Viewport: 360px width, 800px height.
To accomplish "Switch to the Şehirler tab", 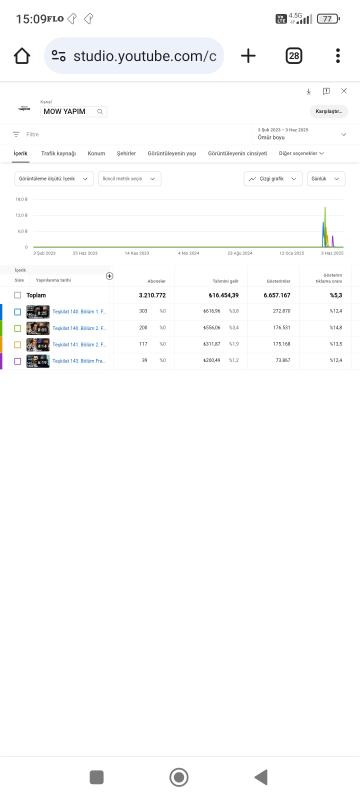I will pos(126,153).
